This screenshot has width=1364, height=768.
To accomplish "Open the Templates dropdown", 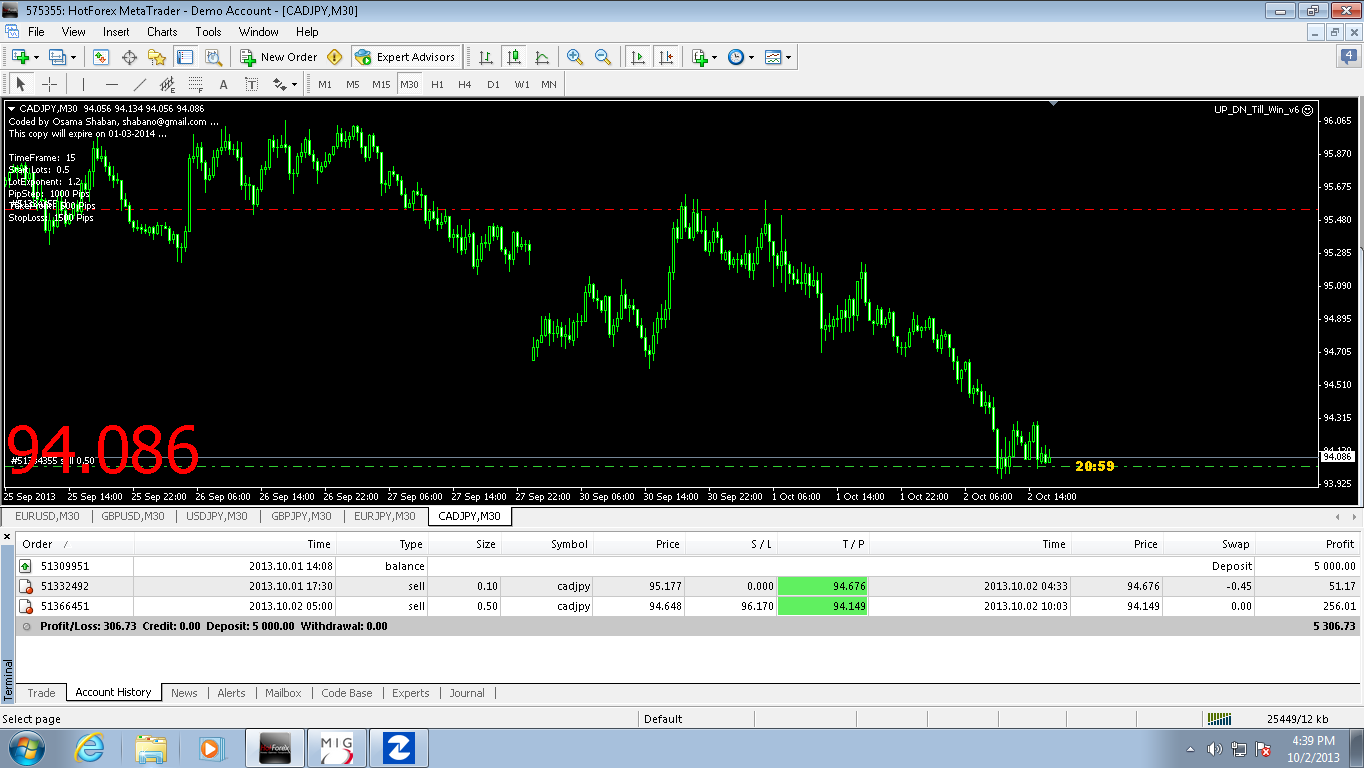I will 777,57.
